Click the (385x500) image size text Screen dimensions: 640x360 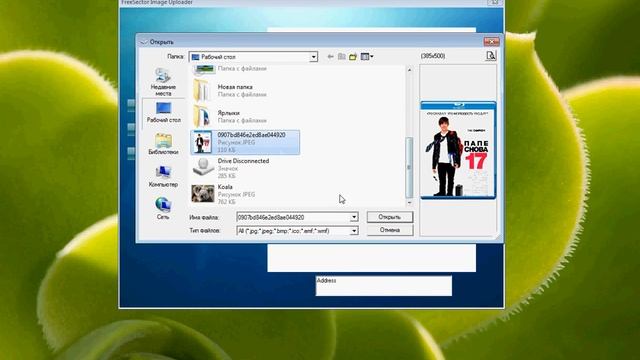click(433, 56)
